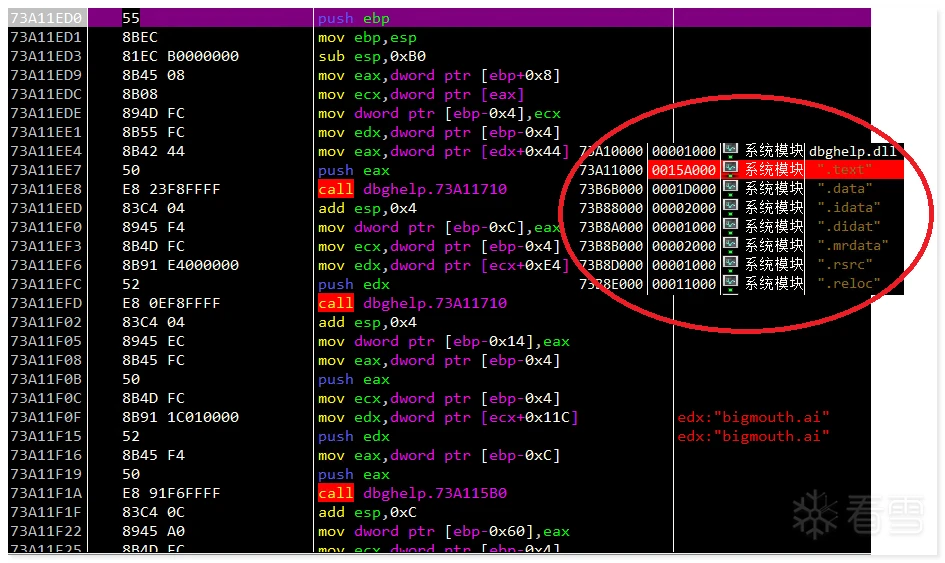
Task: Click the module icon in the dbghelp.dll row
Action: [730, 151]
